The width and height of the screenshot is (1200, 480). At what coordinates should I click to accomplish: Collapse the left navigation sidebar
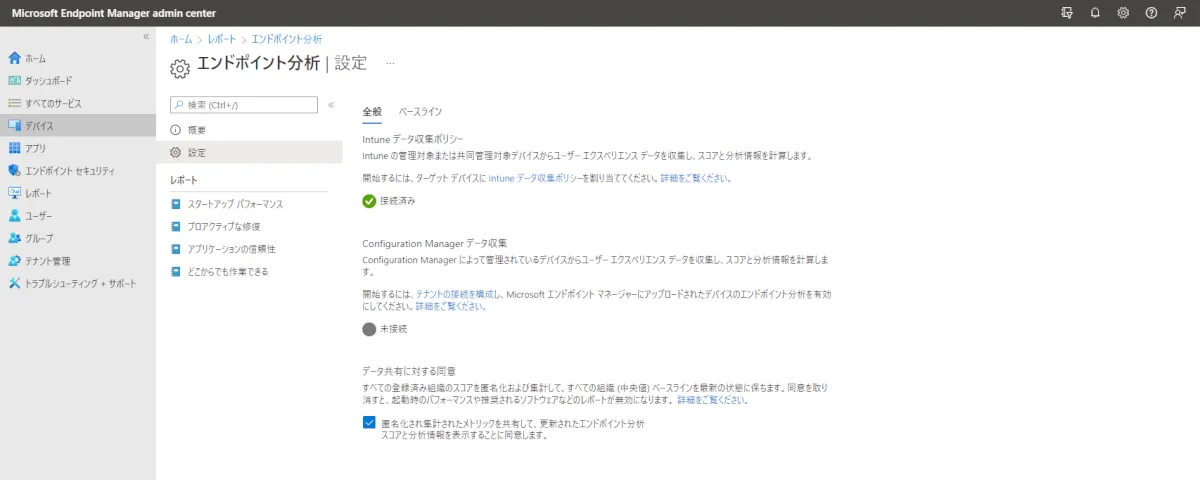coord(146,36)
